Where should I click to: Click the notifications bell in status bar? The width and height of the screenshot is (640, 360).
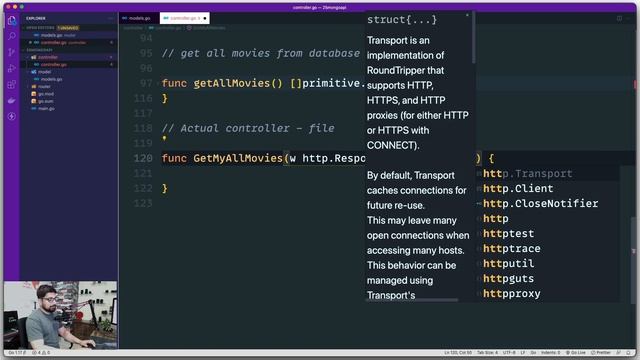click(629, 353)
